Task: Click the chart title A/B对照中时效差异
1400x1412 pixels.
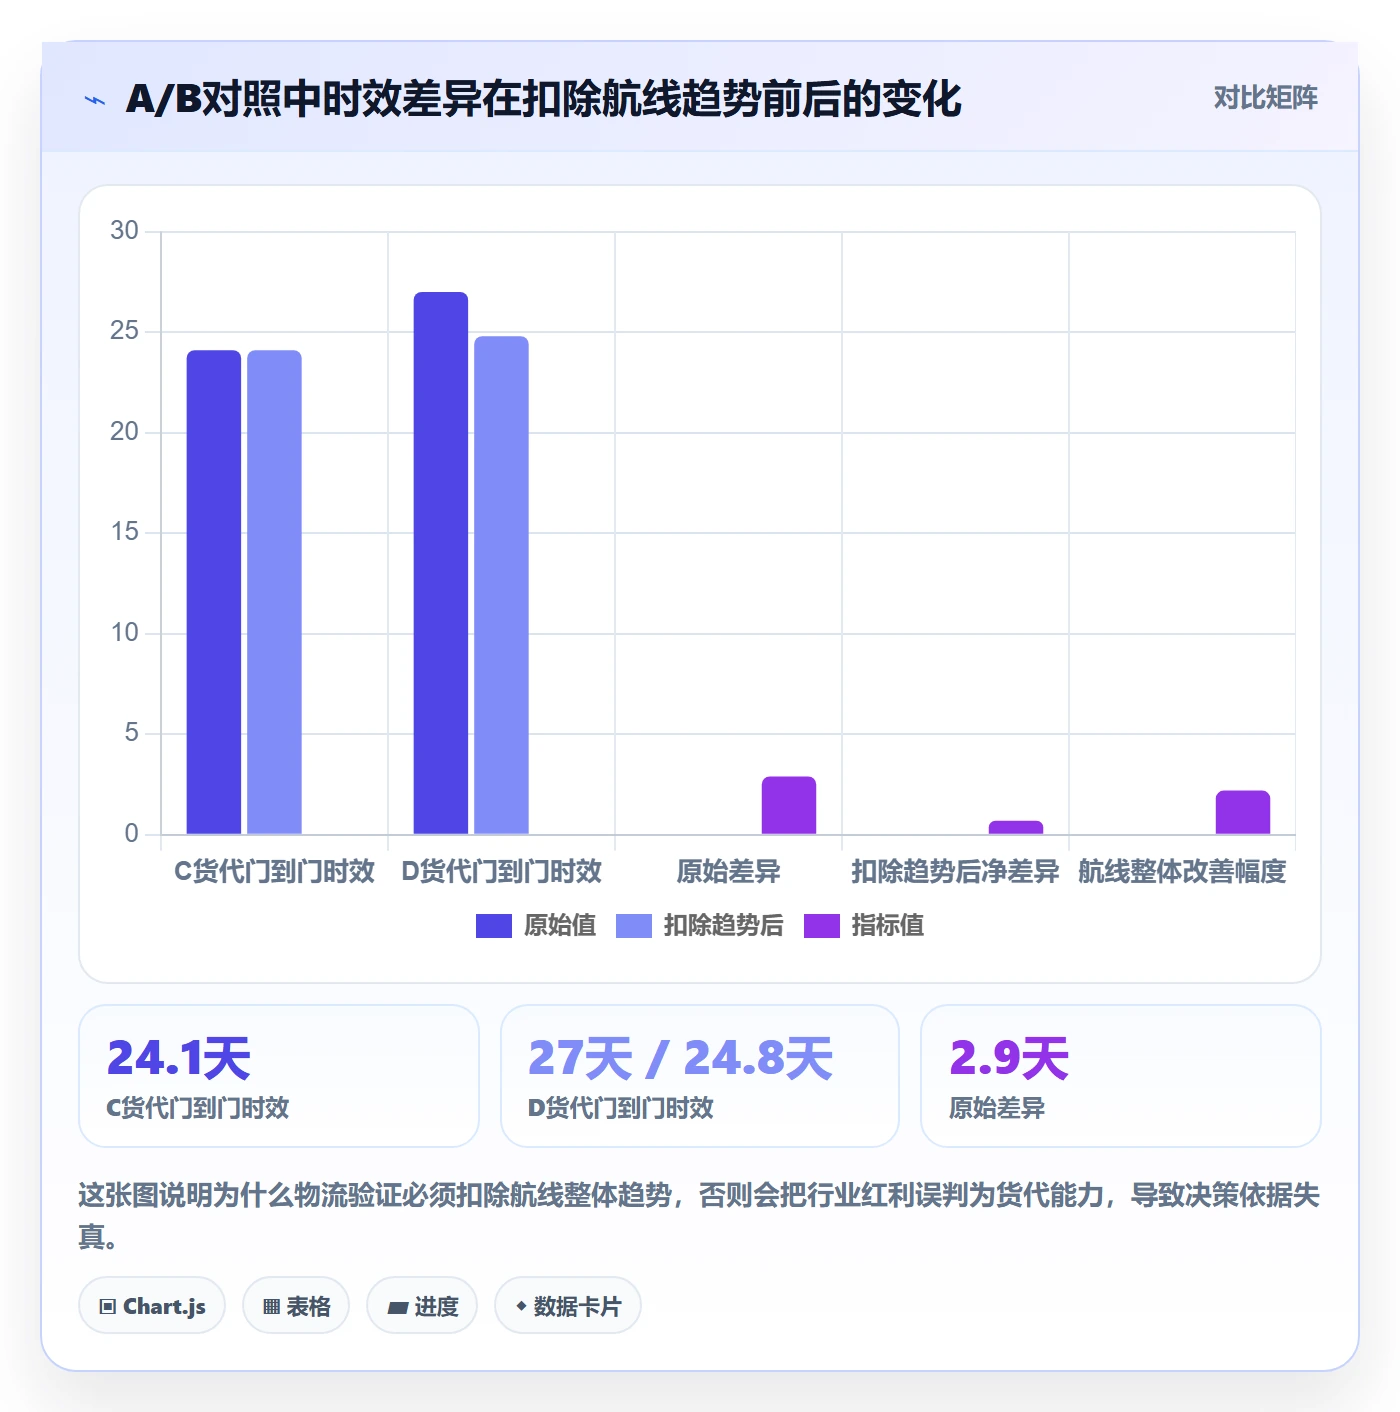Action: tap(542, 100)
